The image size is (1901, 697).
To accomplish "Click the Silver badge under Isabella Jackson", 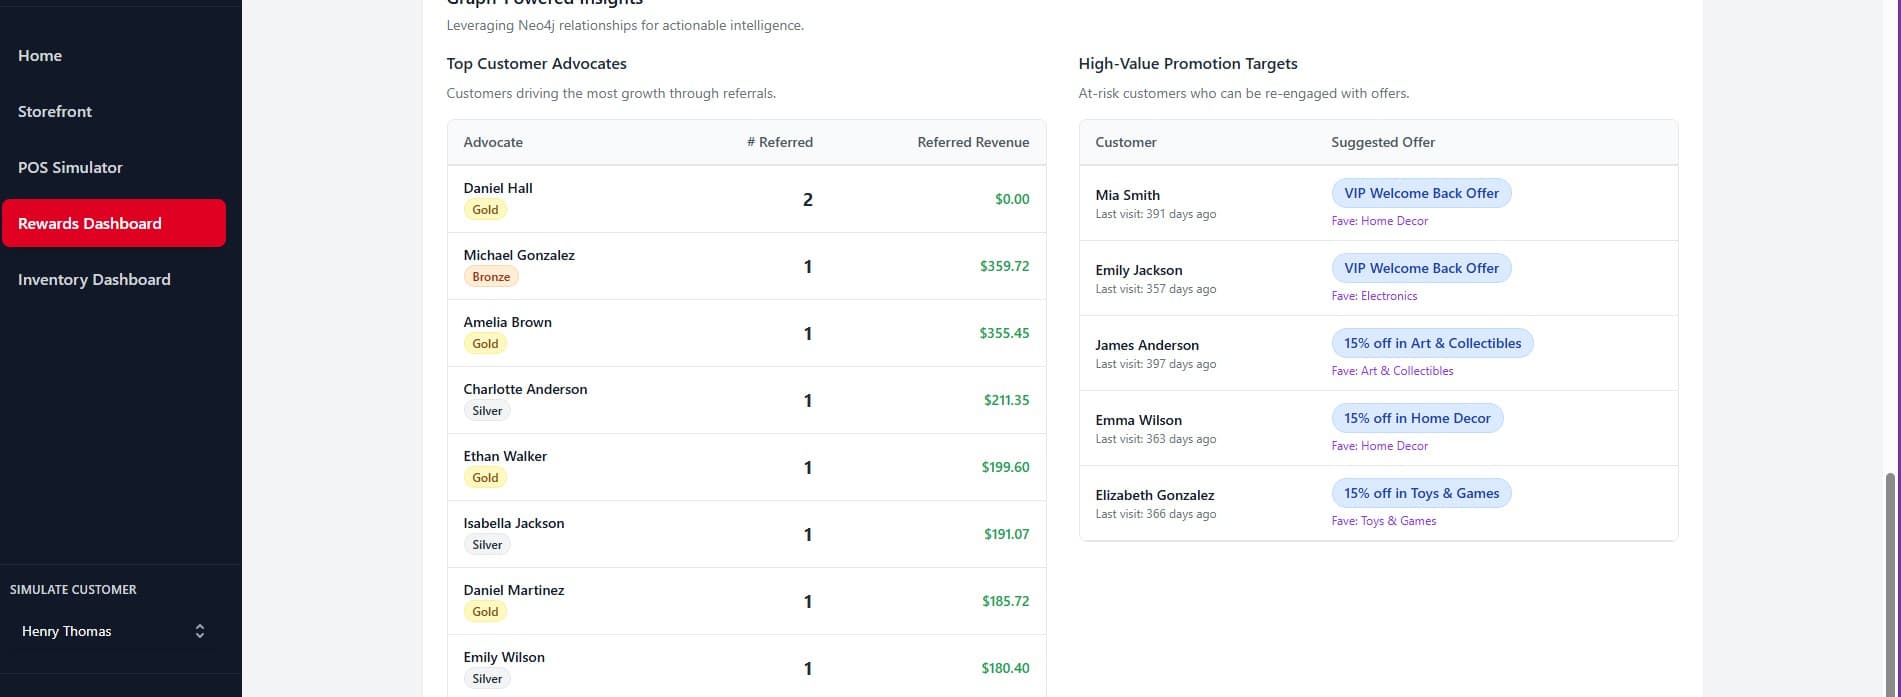I will click(487, 545).
